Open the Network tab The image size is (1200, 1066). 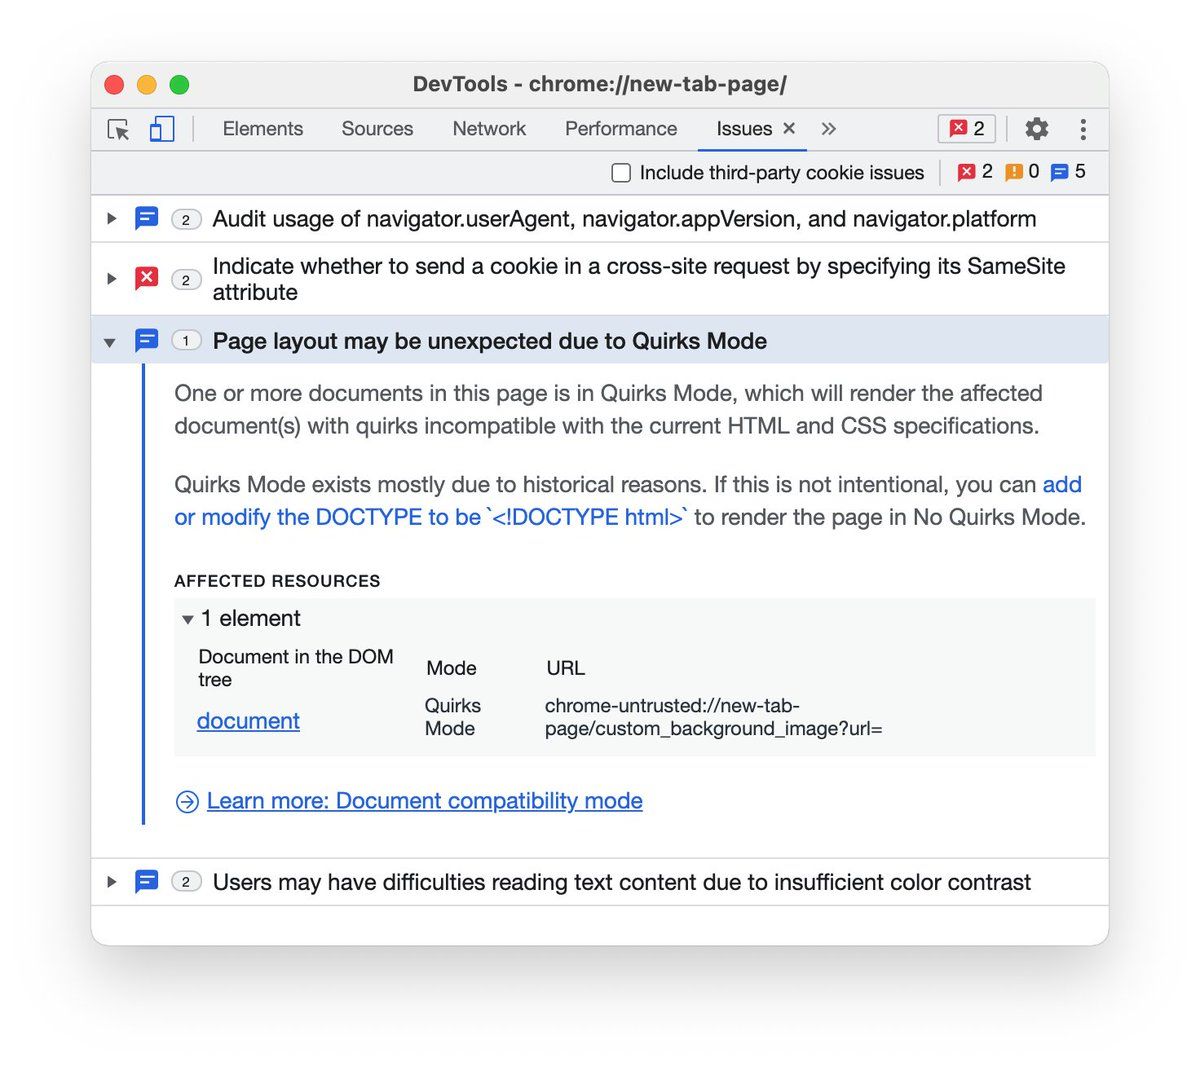point(489,129)
